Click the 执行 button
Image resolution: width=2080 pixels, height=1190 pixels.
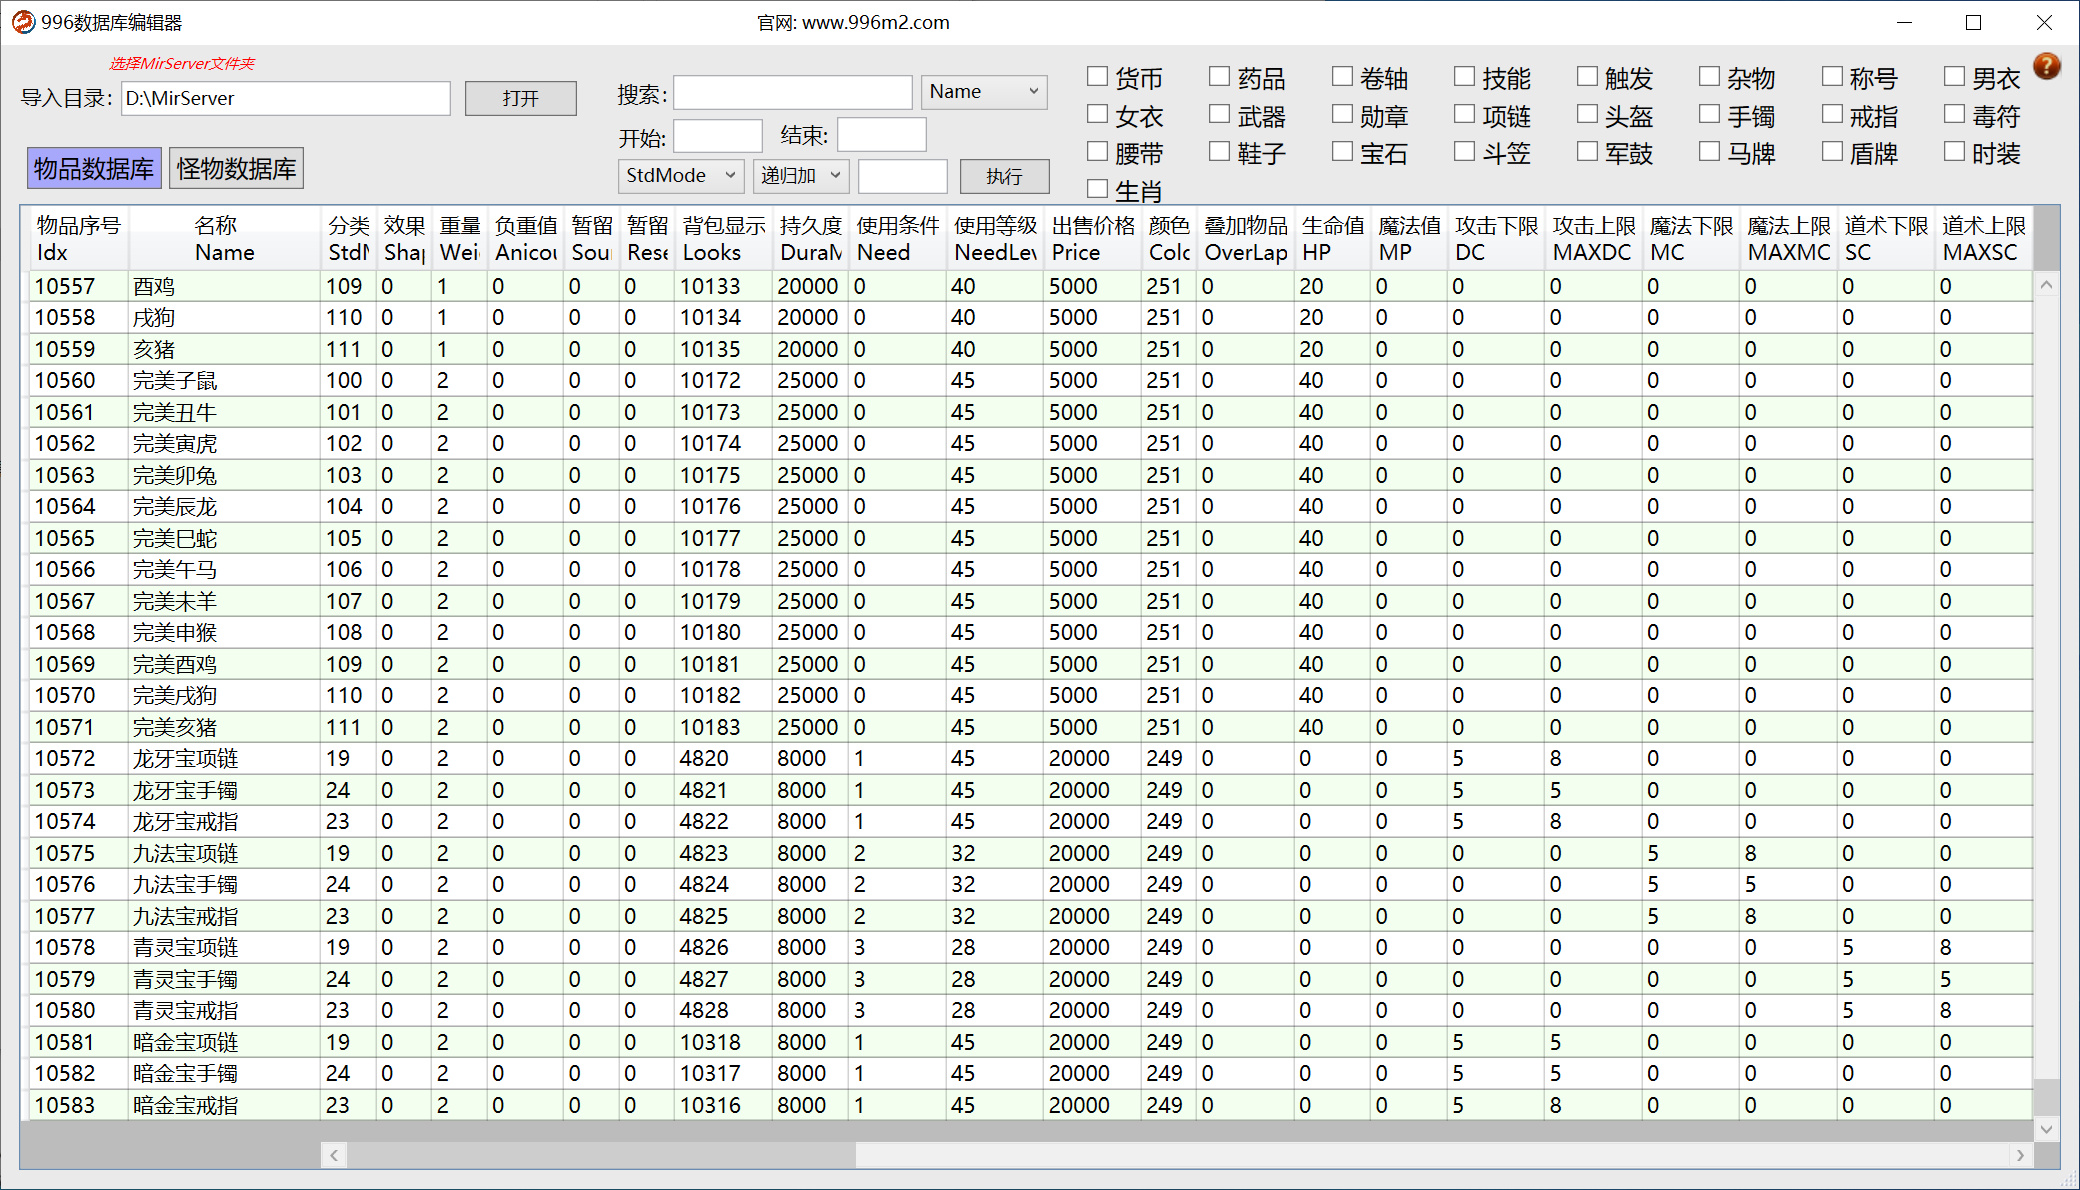(1004, 176)
